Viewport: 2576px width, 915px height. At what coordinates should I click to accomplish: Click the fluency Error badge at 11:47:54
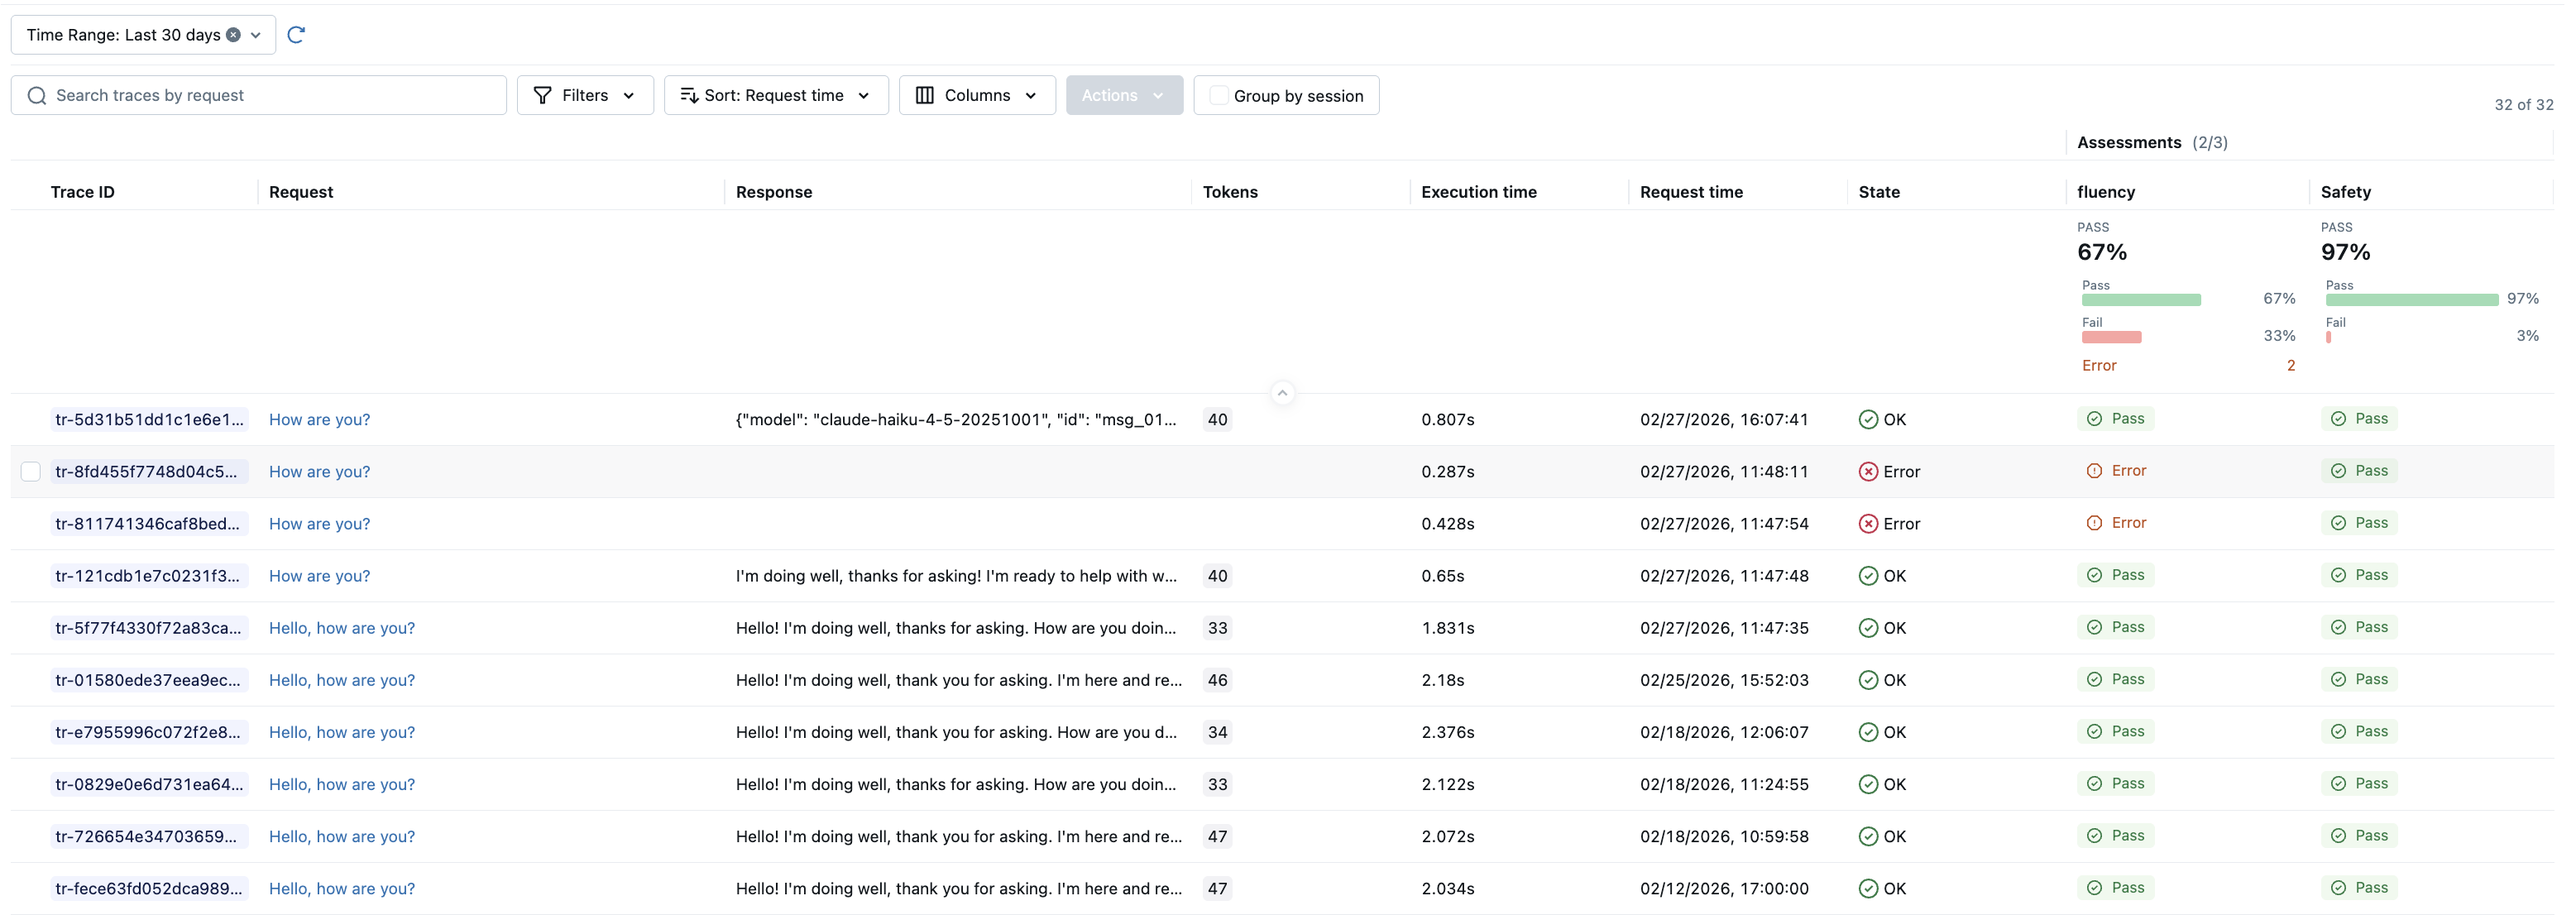coord(2116,523)
